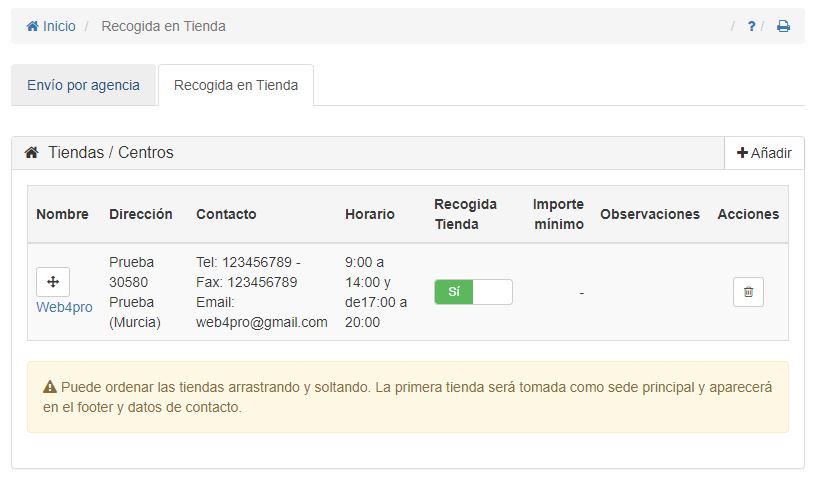Click the drag handle for Web4pro store
This screenshot has width=820, height=485.
53,282
